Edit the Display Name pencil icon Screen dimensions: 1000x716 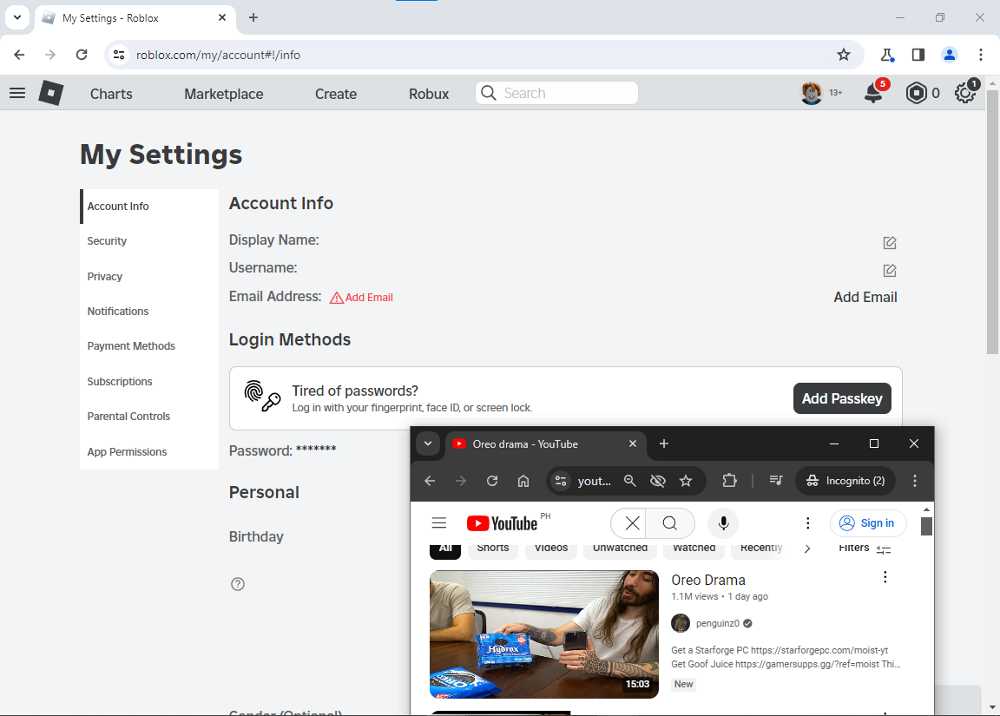(x=889, y=242)
